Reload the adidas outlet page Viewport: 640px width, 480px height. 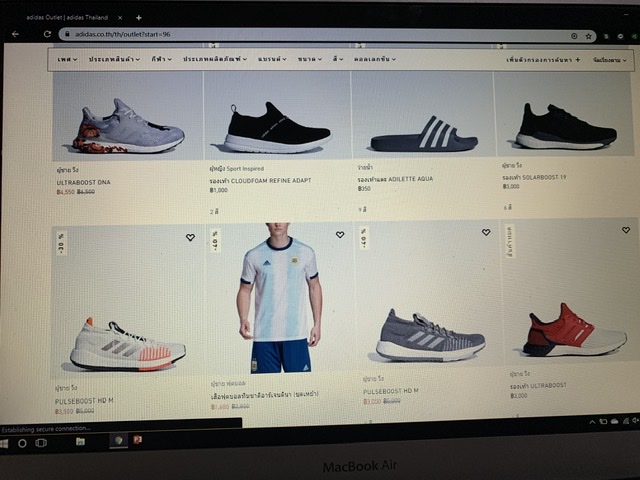coord(47,34)
